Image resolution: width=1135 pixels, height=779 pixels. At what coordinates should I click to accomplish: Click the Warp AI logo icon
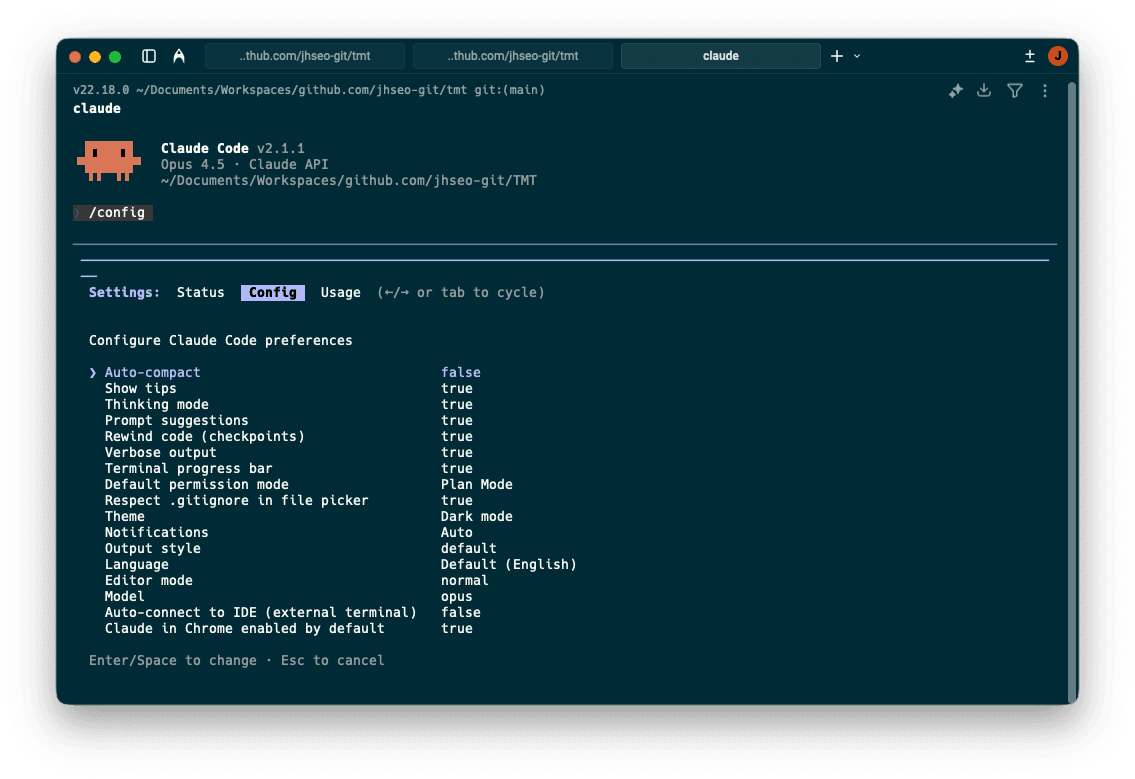click(178, 56)
